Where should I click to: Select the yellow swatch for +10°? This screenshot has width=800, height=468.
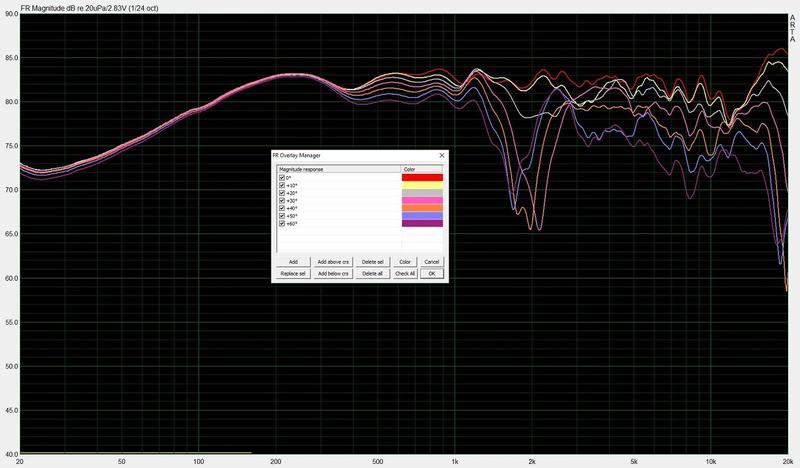coord(421,185)
